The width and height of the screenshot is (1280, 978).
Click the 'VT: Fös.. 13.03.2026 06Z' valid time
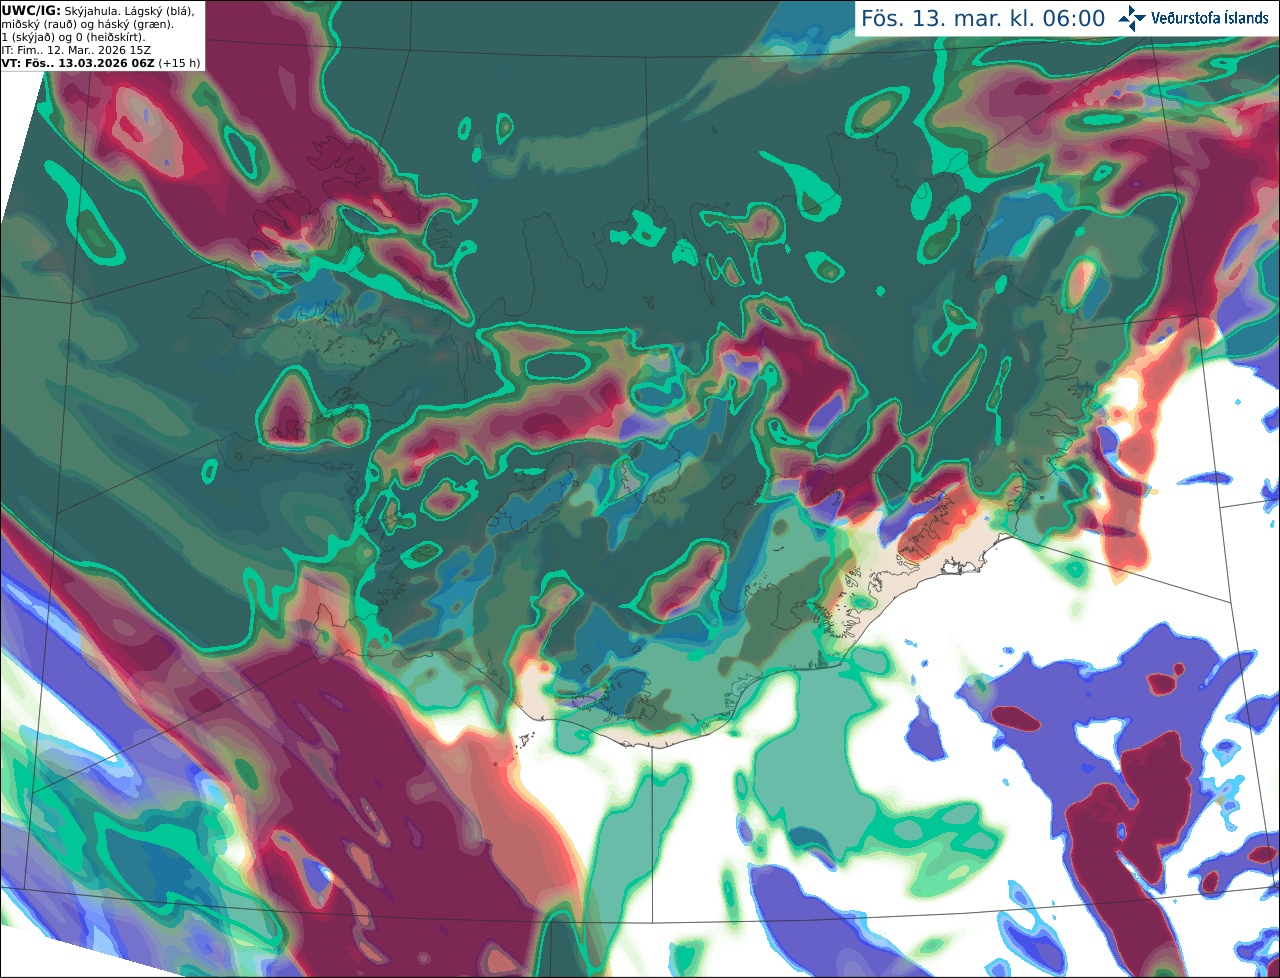pyautogui.click(x=78, y=63)
